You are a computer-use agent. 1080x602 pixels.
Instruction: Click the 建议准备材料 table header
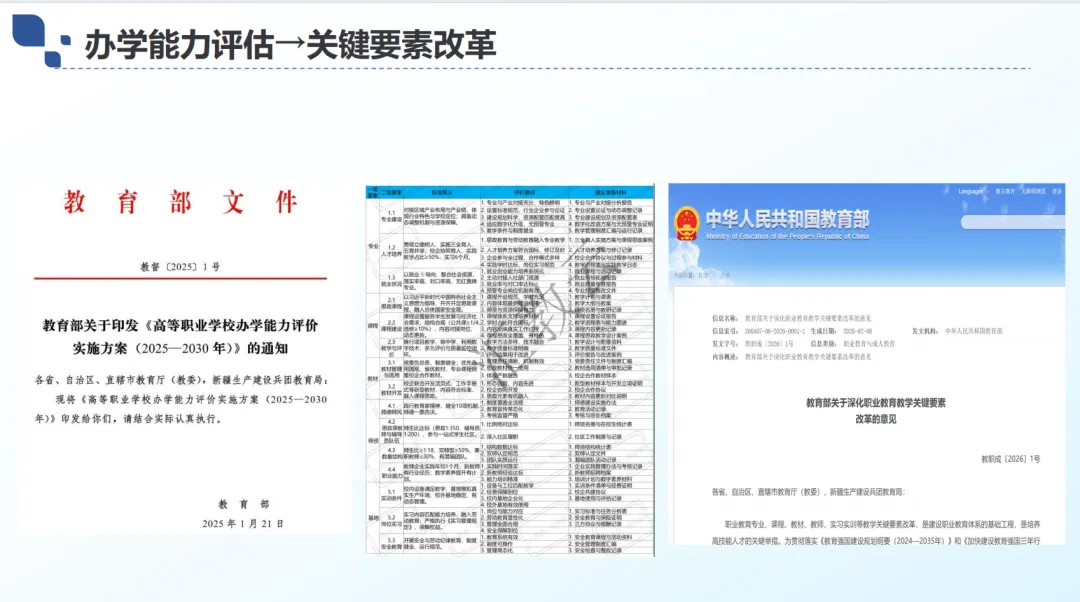[611, 192]
